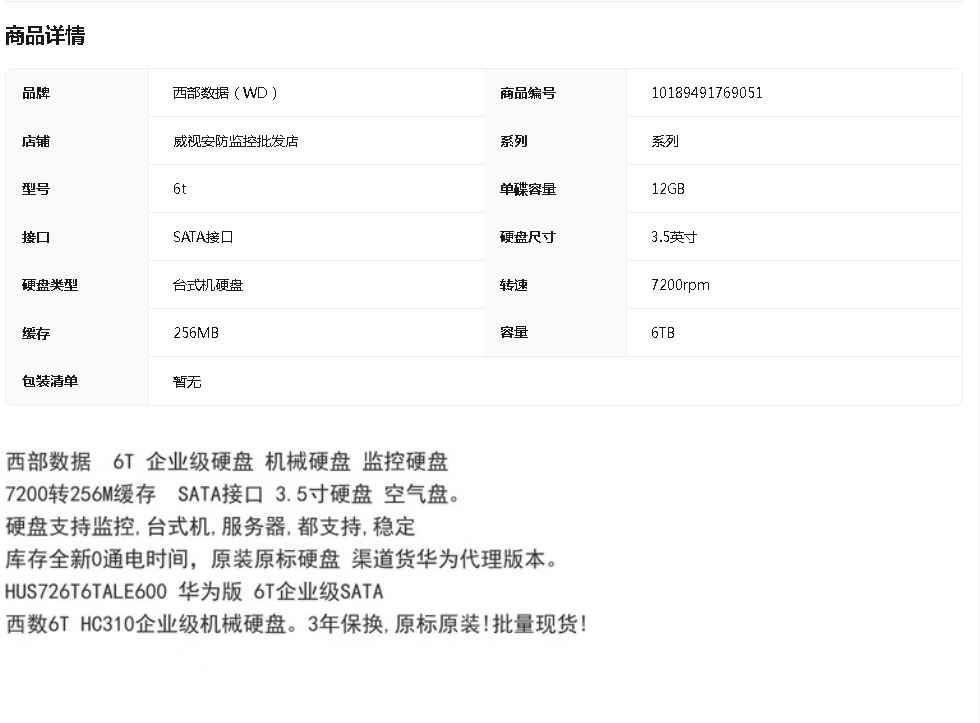Select the 硬盘类型 label cell

pos(77,285)
